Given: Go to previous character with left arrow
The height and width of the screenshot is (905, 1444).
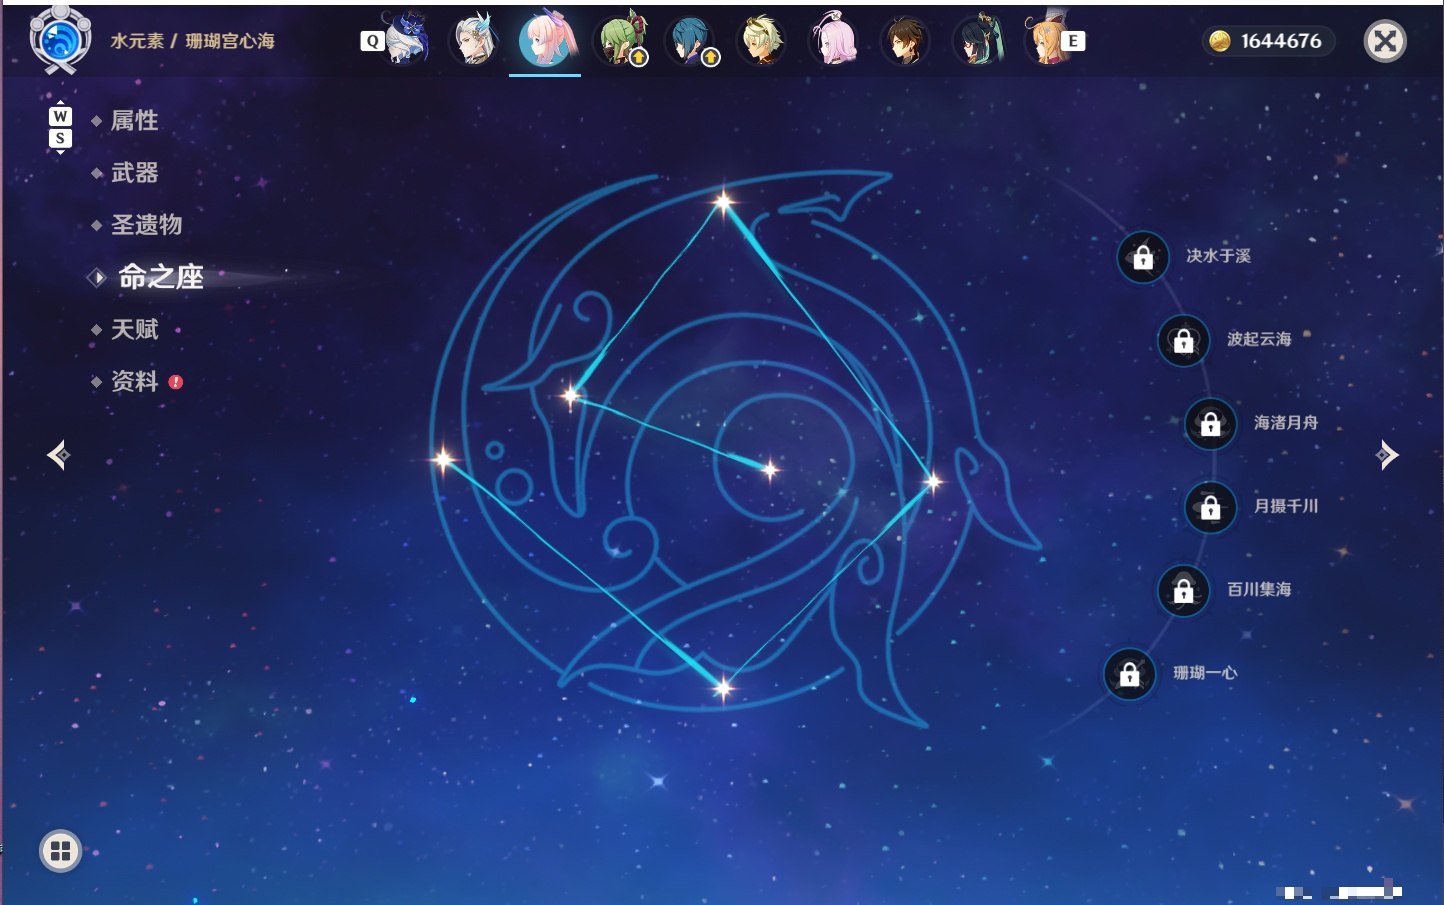Looking at the screenshot, I should point(59,455).
